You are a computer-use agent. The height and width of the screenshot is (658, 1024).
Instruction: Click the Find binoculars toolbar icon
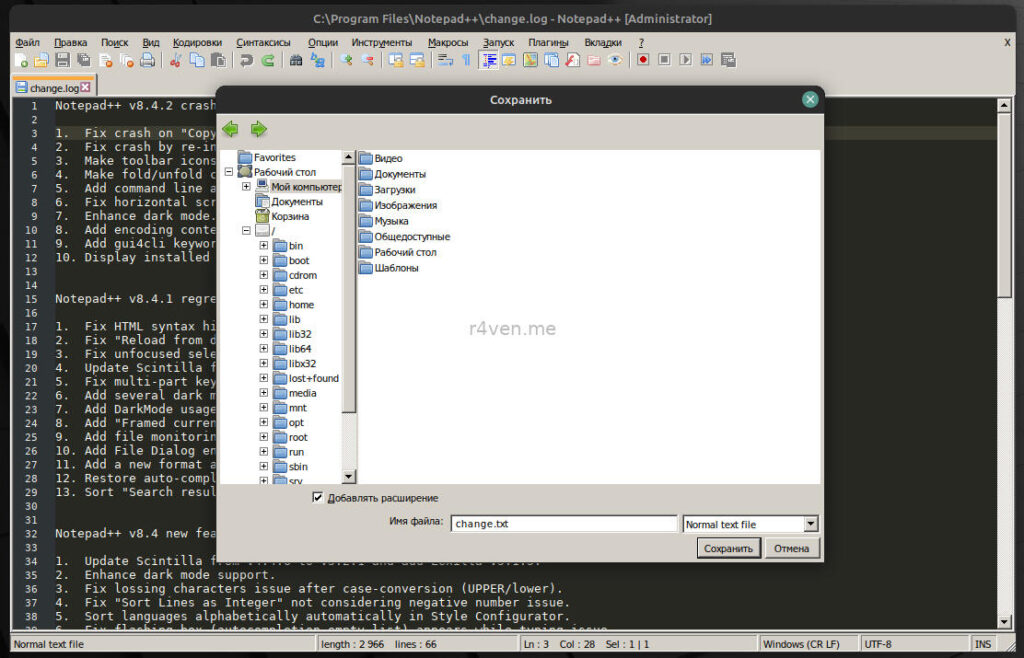[296, 60]
